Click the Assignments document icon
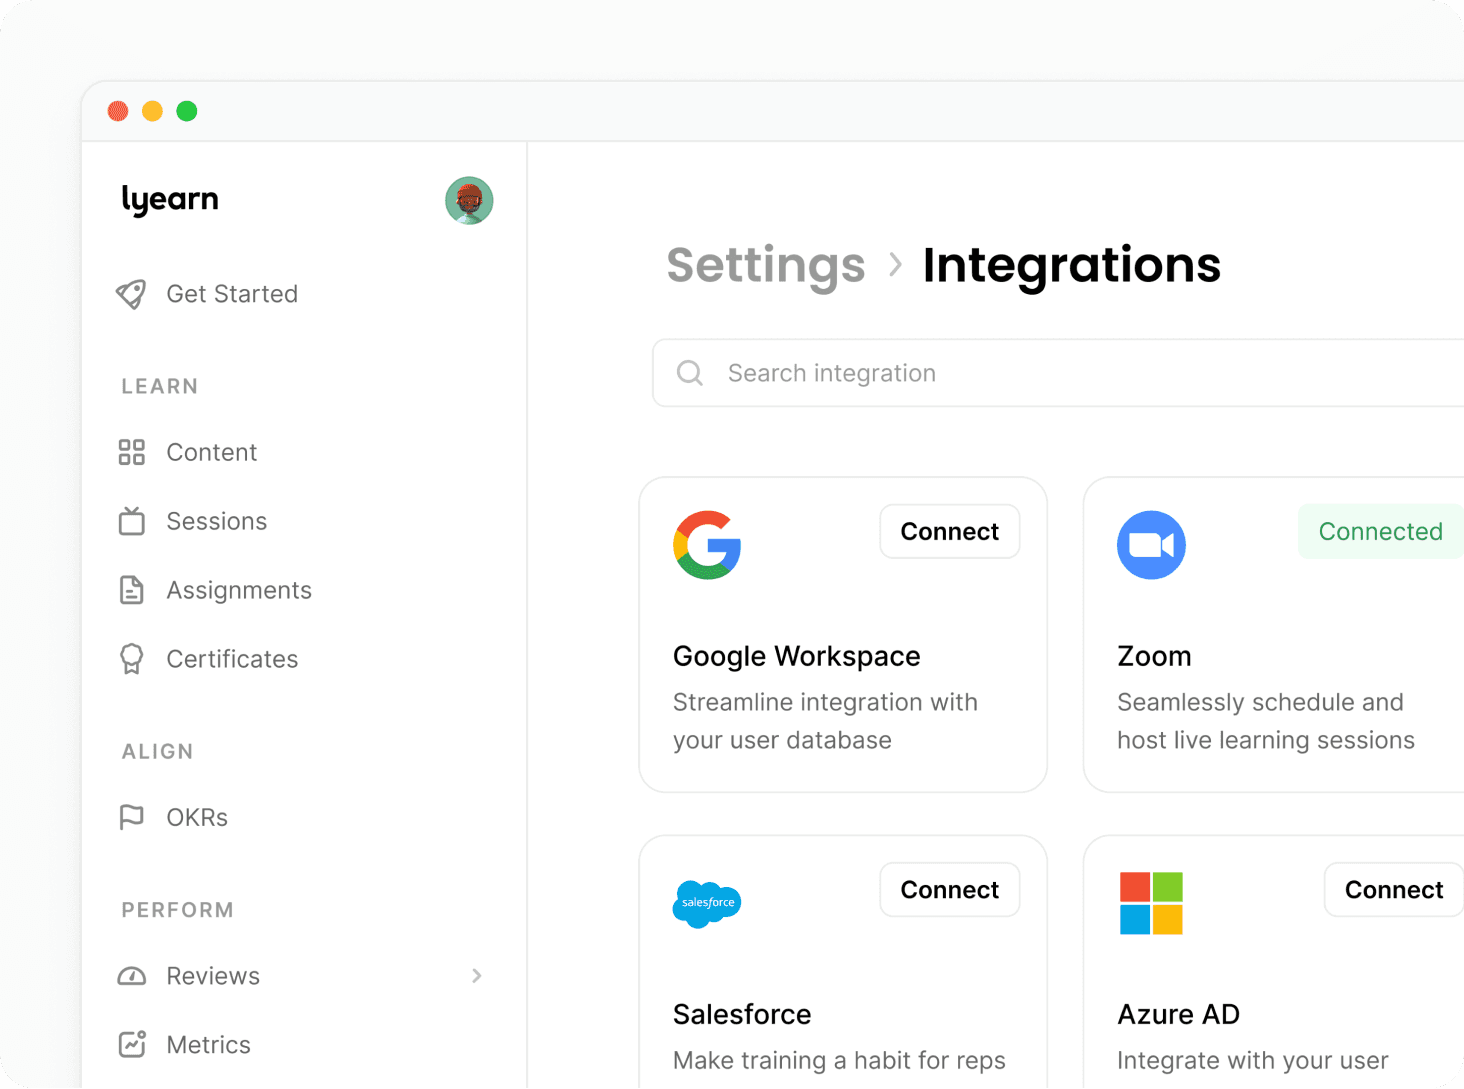 click(x=131, y=590)
